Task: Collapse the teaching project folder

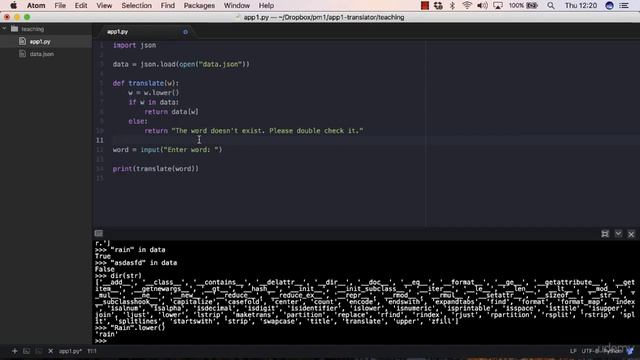Action: (x=4, y=29)
